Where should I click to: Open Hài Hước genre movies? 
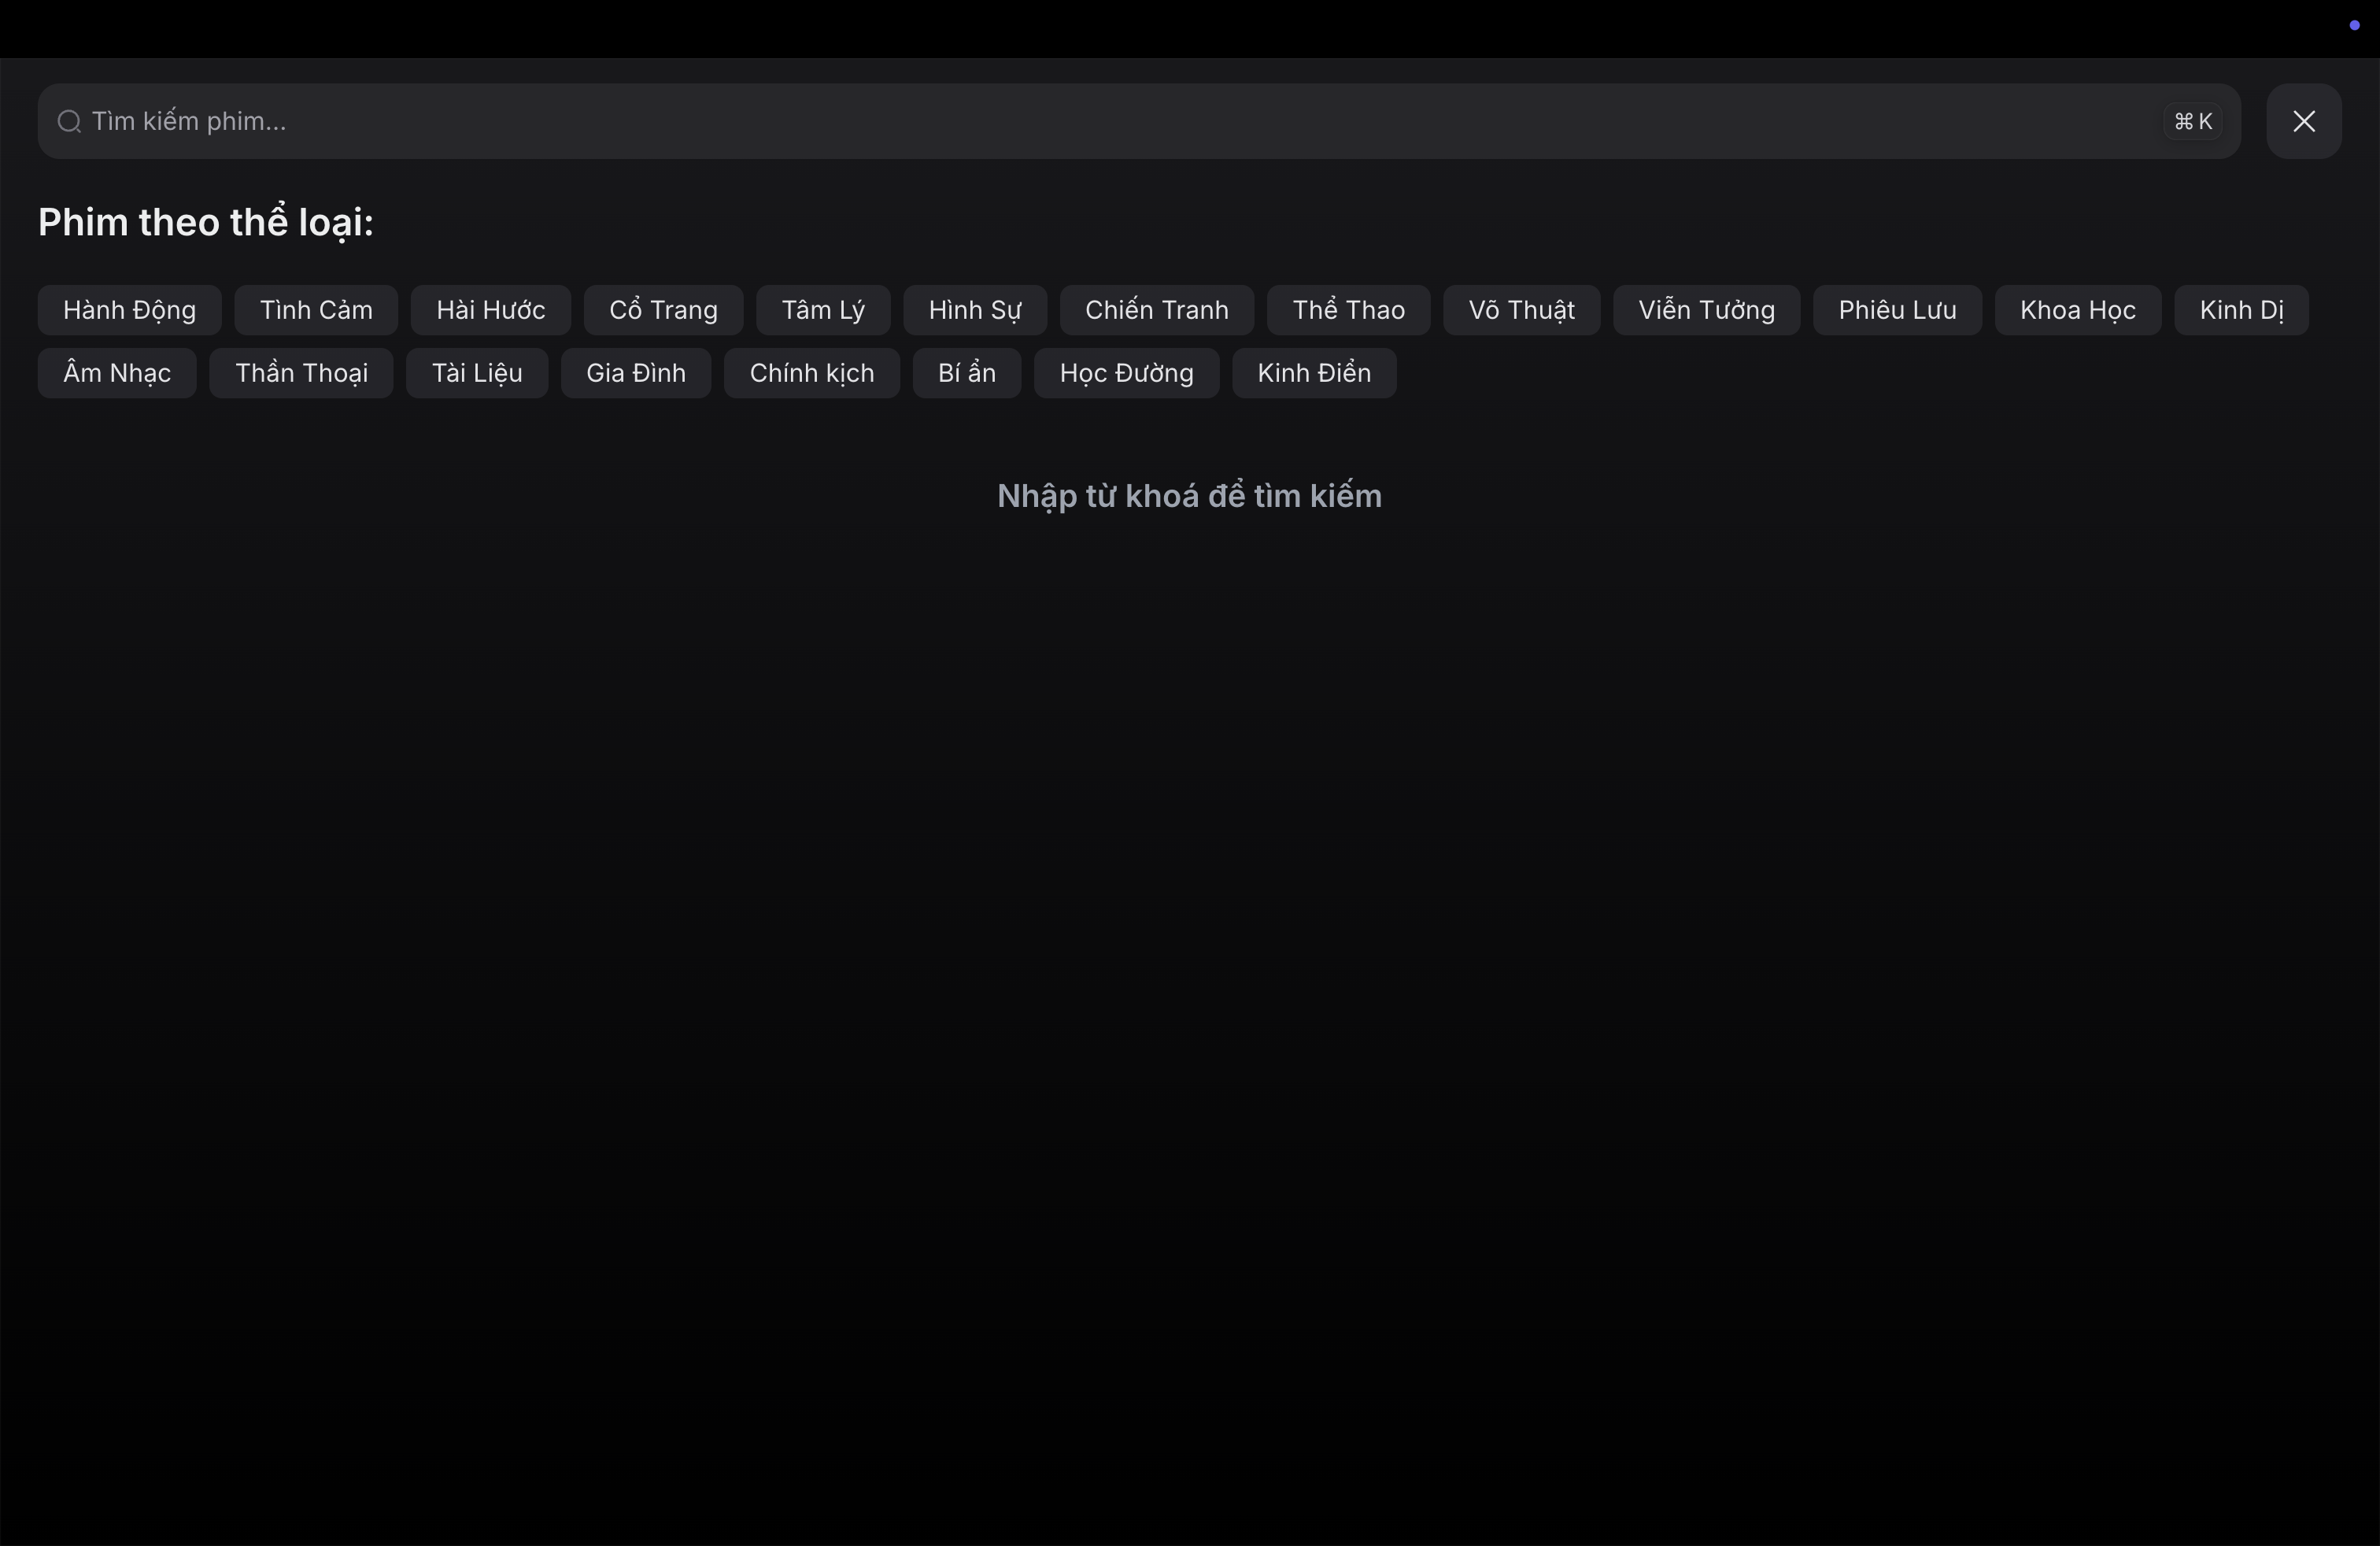[490, 310]
